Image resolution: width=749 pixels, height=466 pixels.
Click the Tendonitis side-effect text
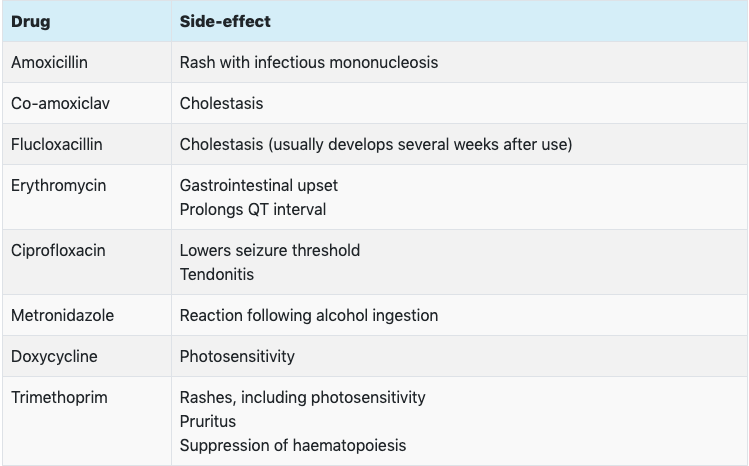click(217, 274)
